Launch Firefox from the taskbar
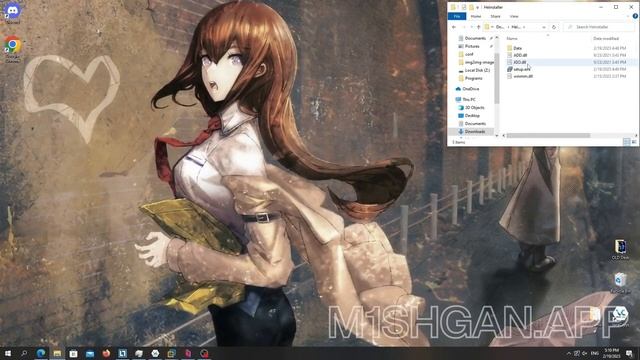The width and height of the screenshot is (640, 360). [106, 353]
